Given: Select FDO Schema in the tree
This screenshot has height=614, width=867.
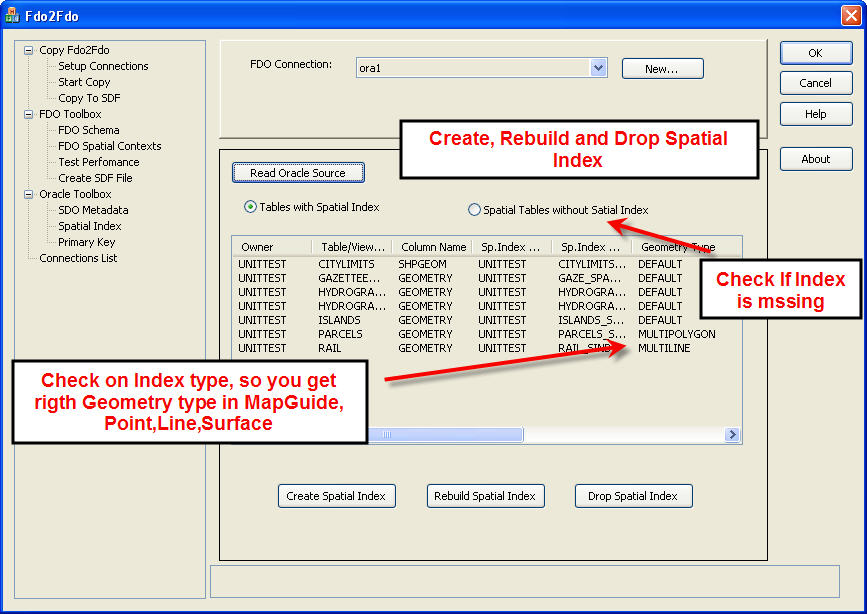Looking at the screenshot, I should pyautogui.click(x=88, y=131).
